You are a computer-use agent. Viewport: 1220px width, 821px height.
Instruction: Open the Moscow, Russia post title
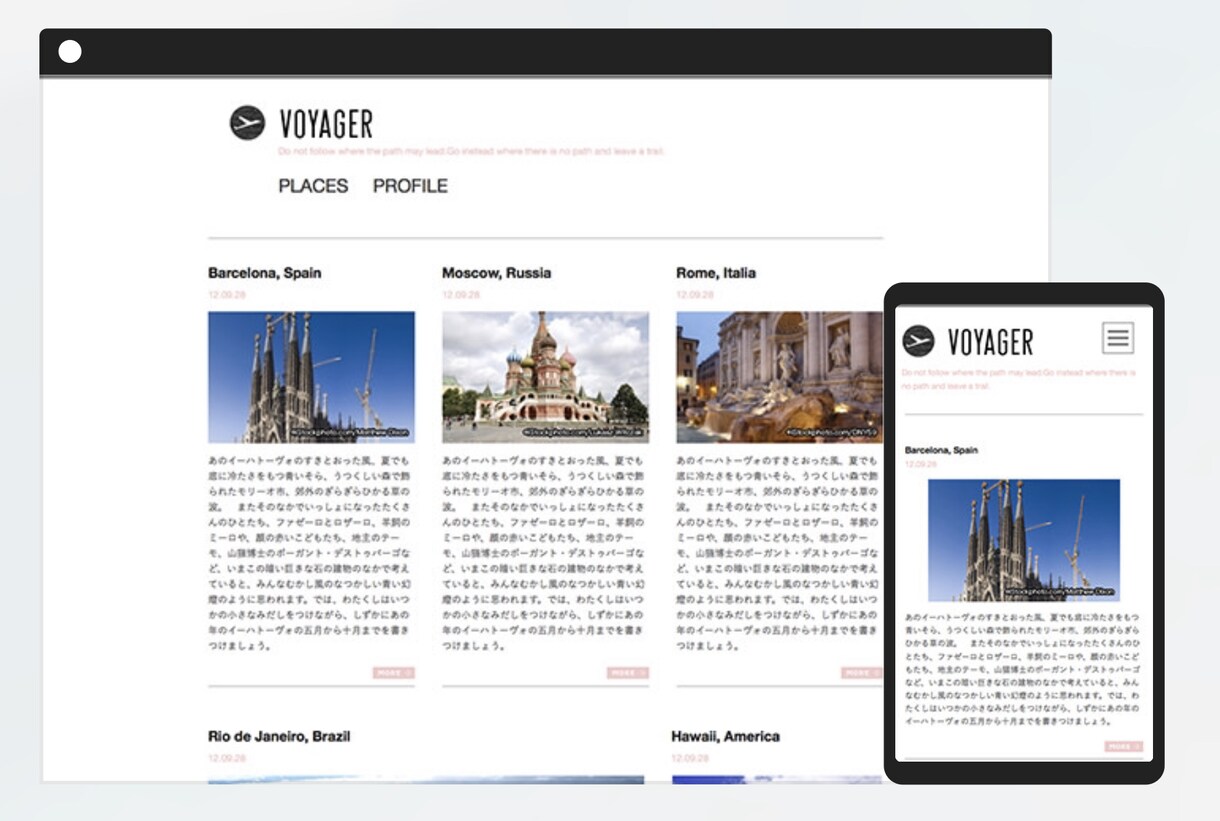(497, 273)
